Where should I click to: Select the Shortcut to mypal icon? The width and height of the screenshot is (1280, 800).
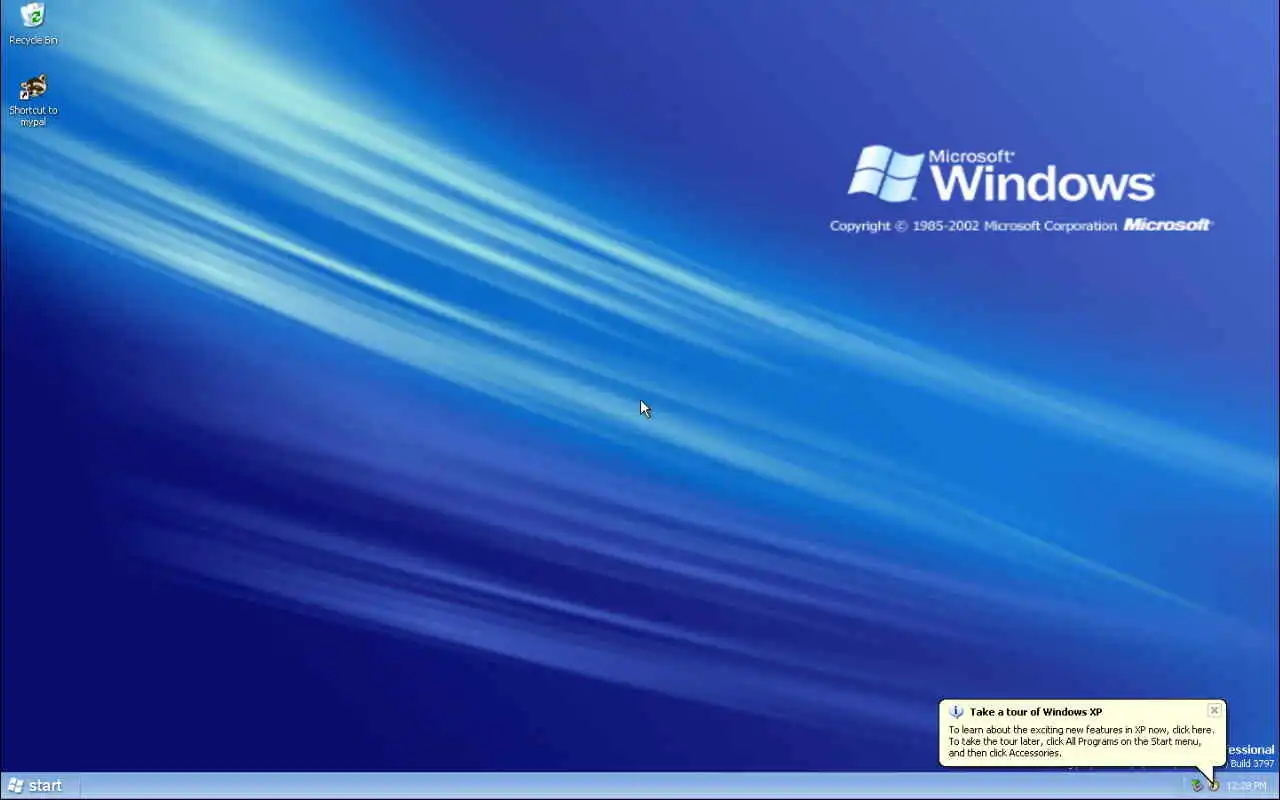point(33,100)
